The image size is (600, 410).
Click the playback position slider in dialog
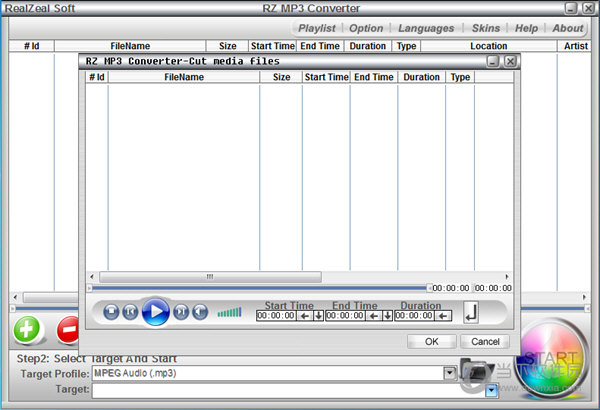[x=259, y=288]
